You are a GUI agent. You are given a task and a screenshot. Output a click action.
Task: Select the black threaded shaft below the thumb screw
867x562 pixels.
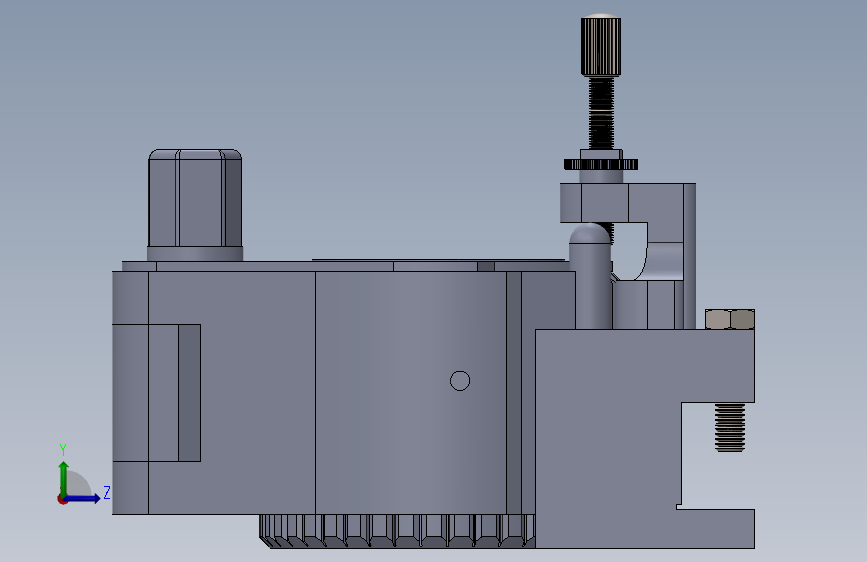[601, 113]
